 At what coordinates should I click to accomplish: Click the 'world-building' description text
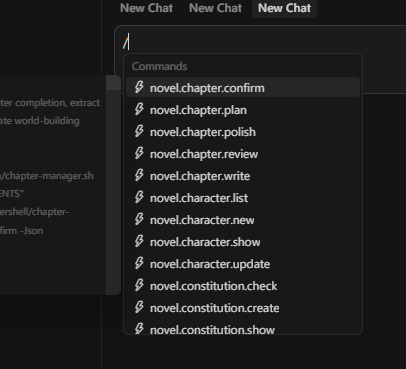coord(47,121)
